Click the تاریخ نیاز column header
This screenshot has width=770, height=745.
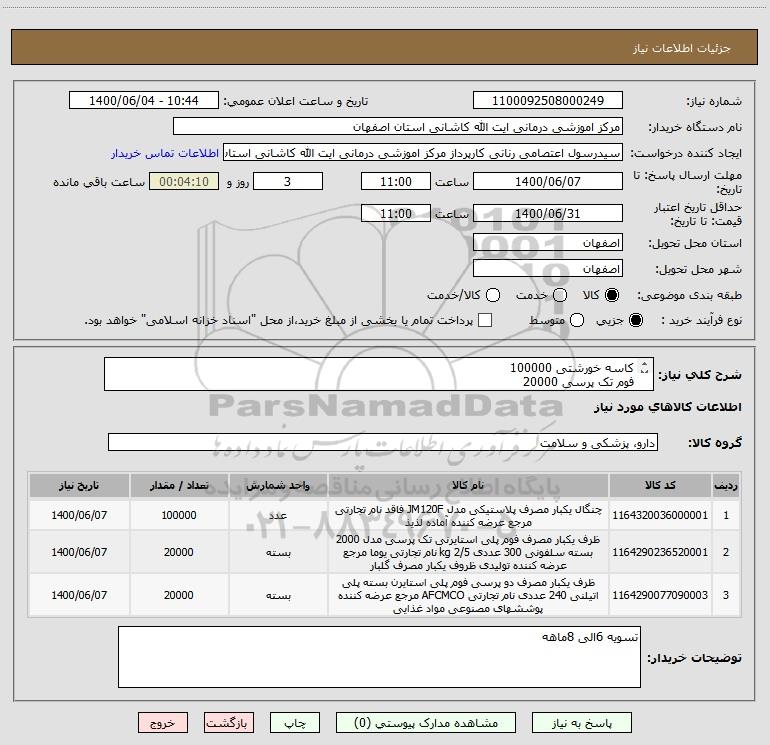tap(79, 485)
